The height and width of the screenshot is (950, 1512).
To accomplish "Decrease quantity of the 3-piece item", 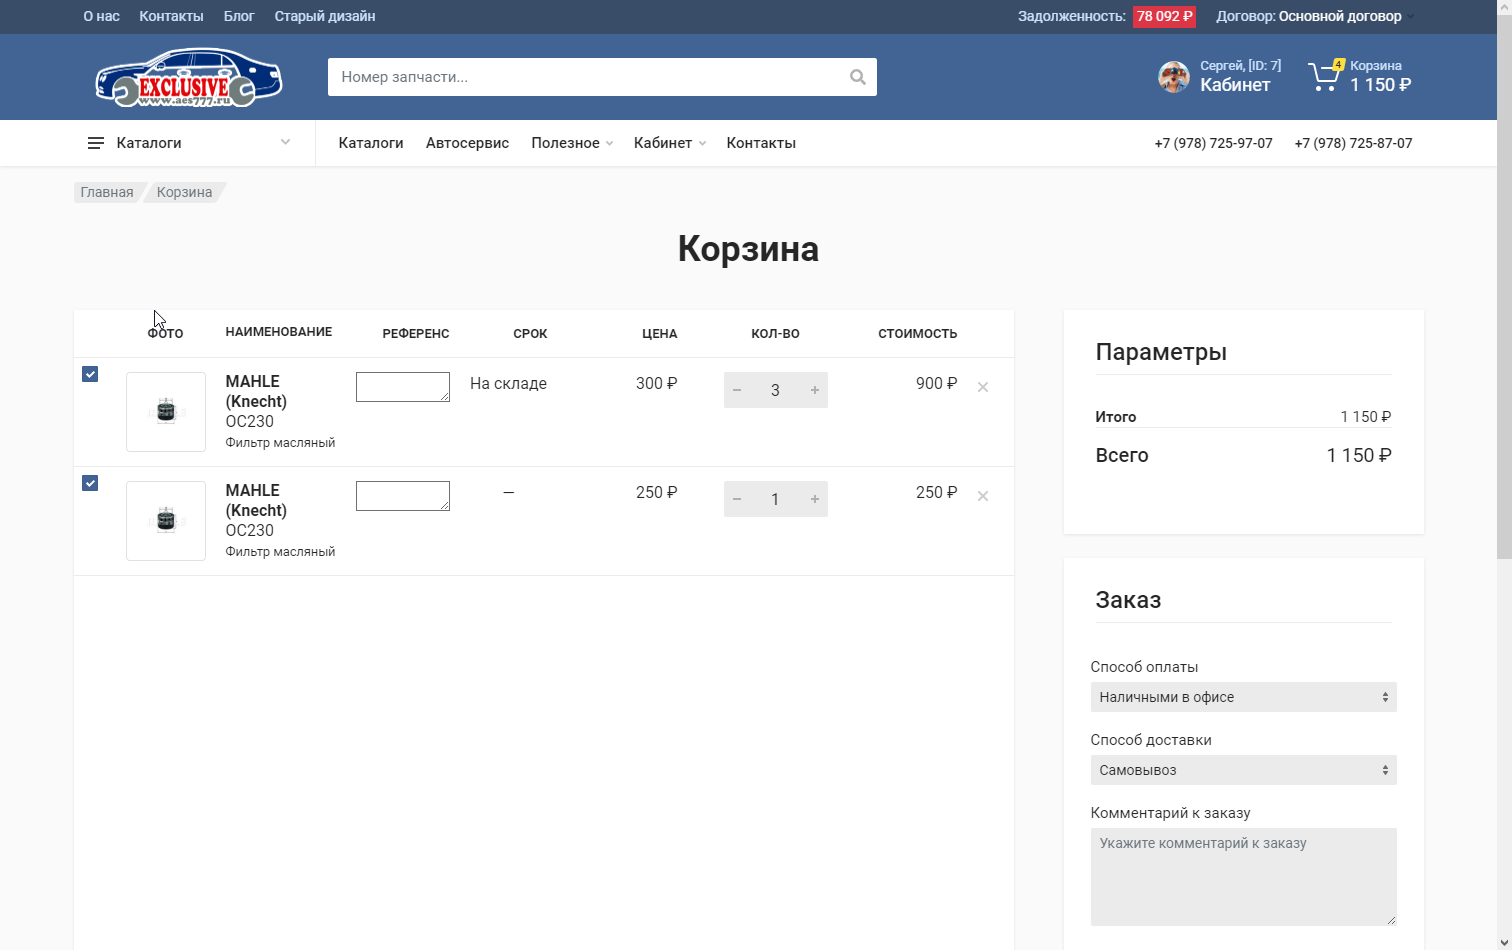I will click(737, 390).
